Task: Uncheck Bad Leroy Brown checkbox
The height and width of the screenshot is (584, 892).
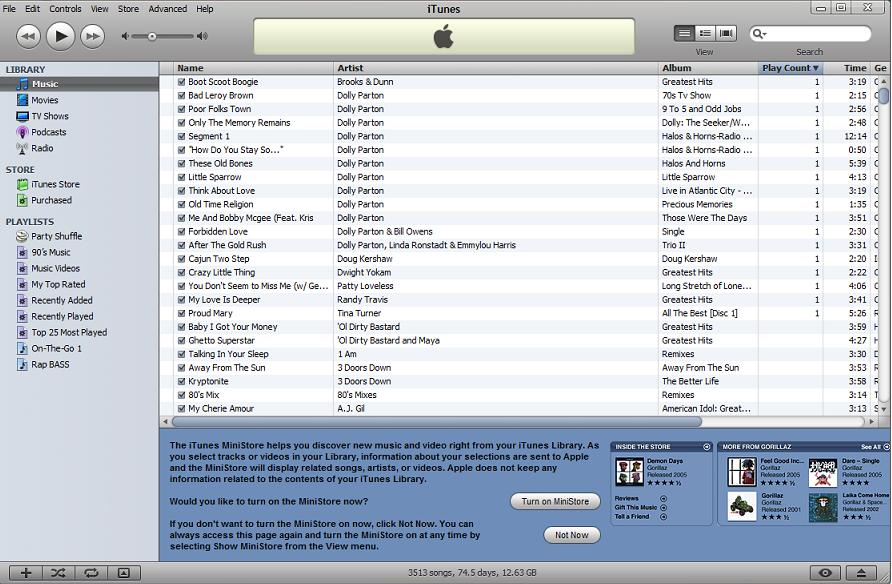Action: (181, 96)
